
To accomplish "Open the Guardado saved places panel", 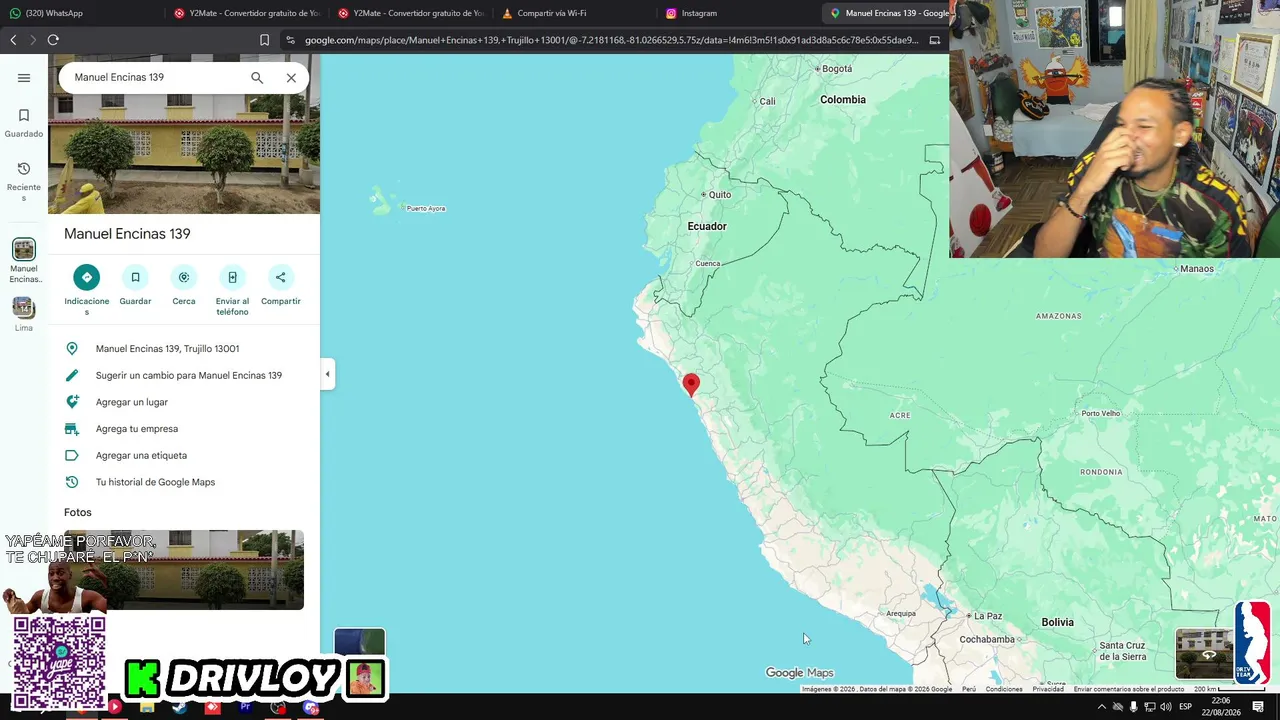I will click(24, 123).
